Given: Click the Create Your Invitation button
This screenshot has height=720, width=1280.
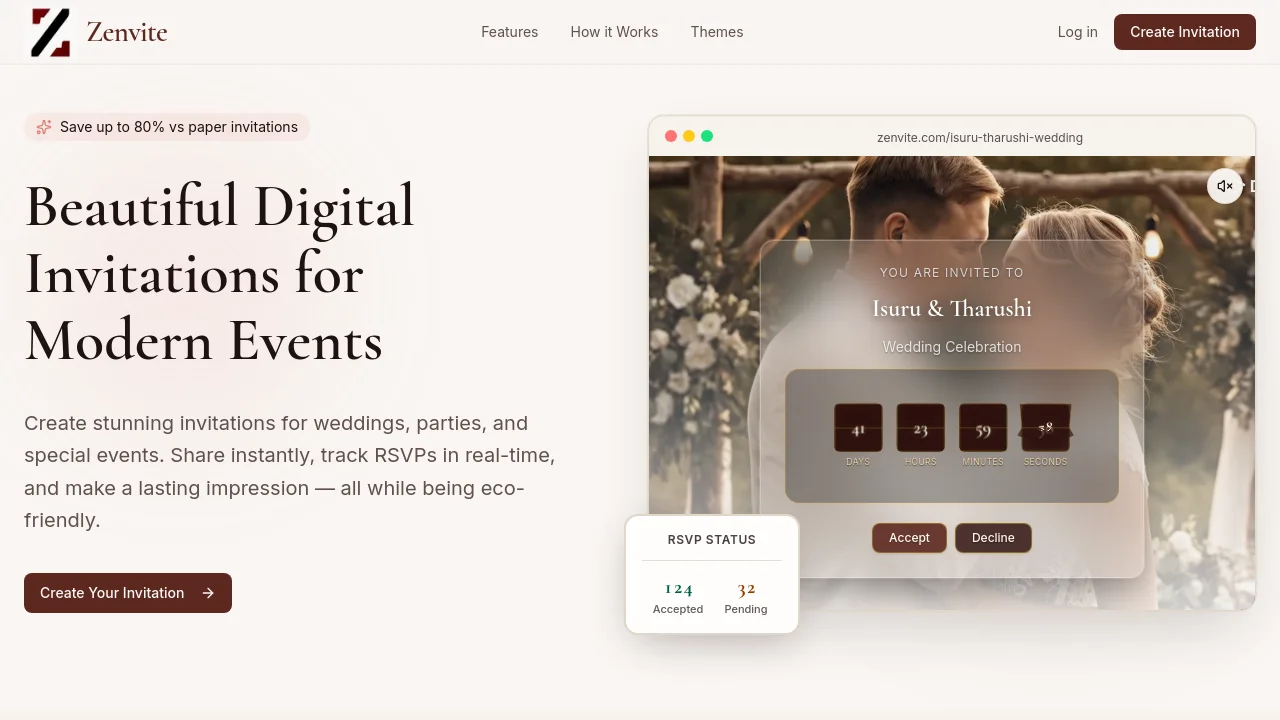Looking at the screenshot, I should click(x=128, y=593).
